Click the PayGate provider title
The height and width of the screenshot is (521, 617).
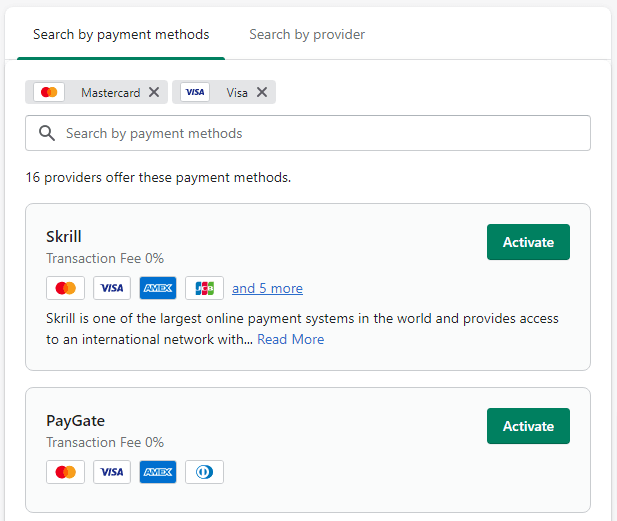click(x=76, y=421)
